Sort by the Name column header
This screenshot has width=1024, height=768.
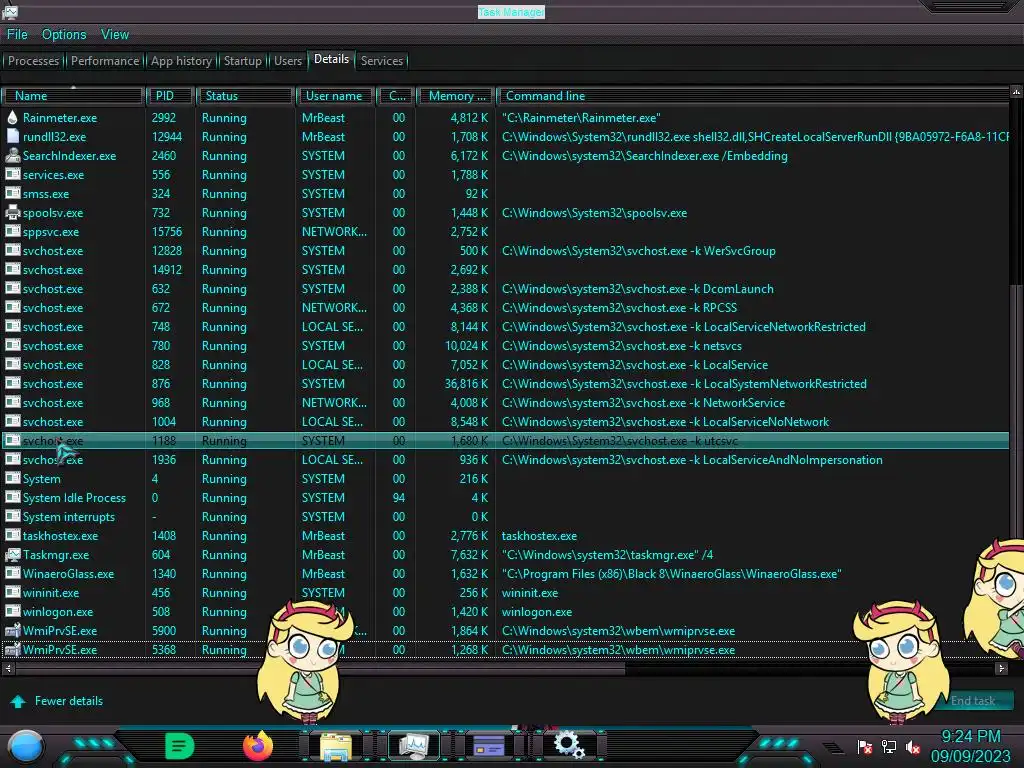(72, 96)
